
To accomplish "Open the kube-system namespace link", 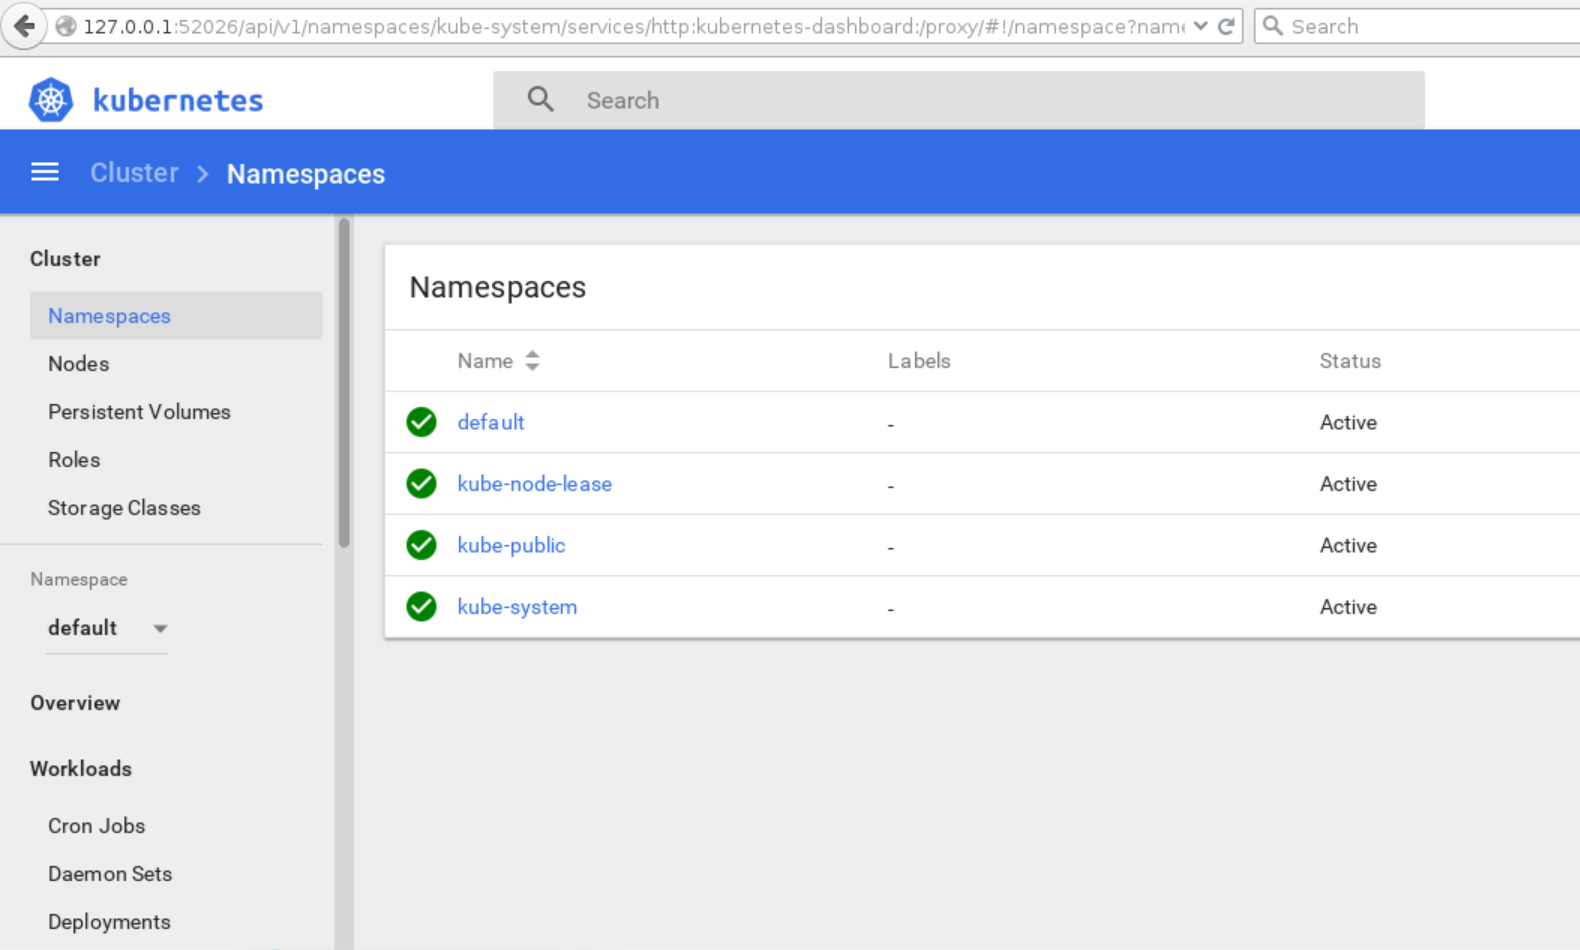I will (x=517, y=607).
